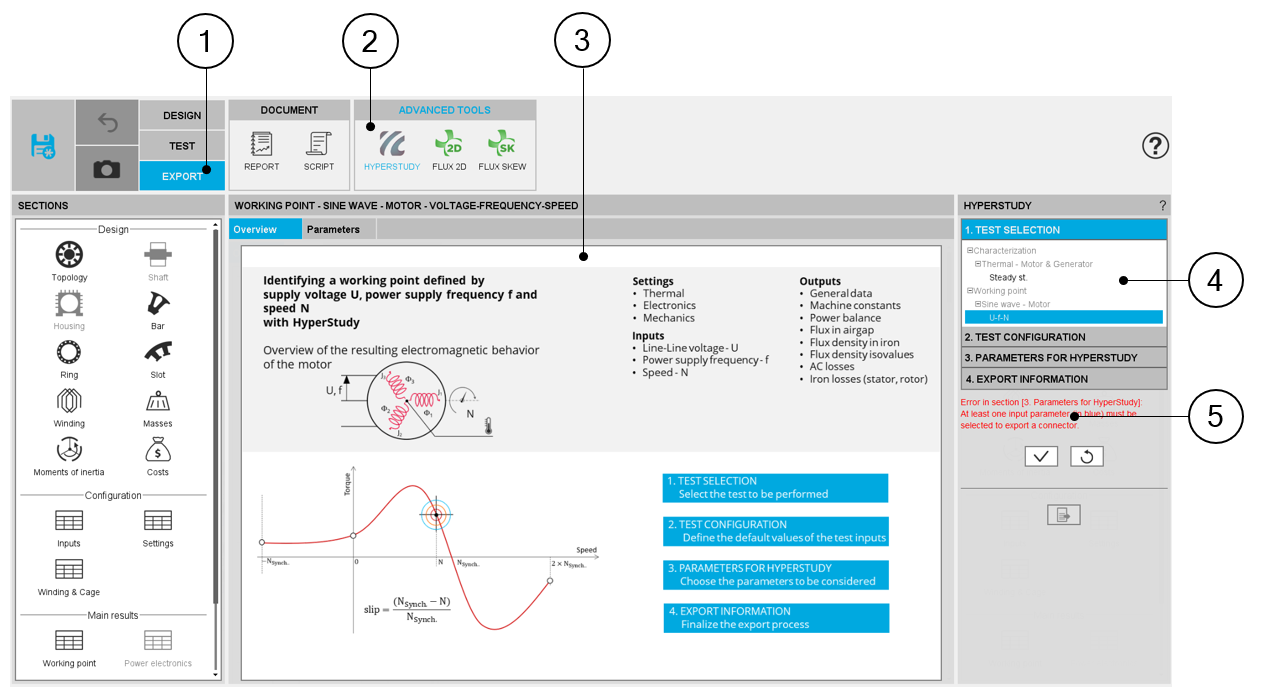Click the blue '1. TEST SELECTION' overview box
The height and width of the screenshot is (698, 1263).
(776, 487)
